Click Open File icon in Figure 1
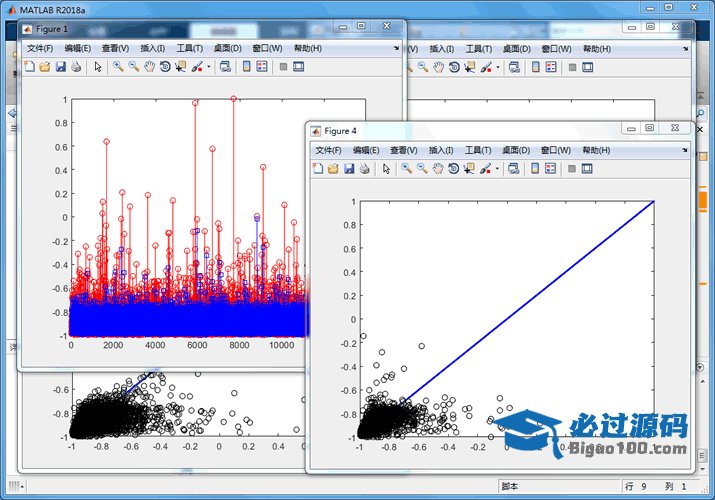The height and width of the screenshot is (500, 715). pyautogui.click(x=45, y=67)
